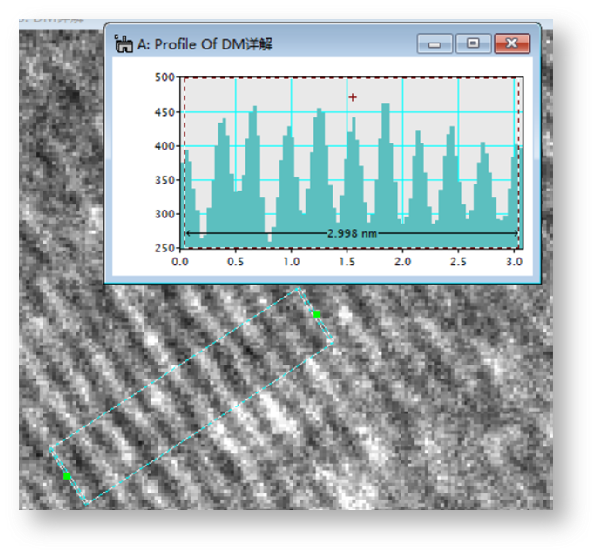Select the upper-right green ROI handle
Image resolution: width=599 pixels, height=556 pixels.
coord(317,314)
